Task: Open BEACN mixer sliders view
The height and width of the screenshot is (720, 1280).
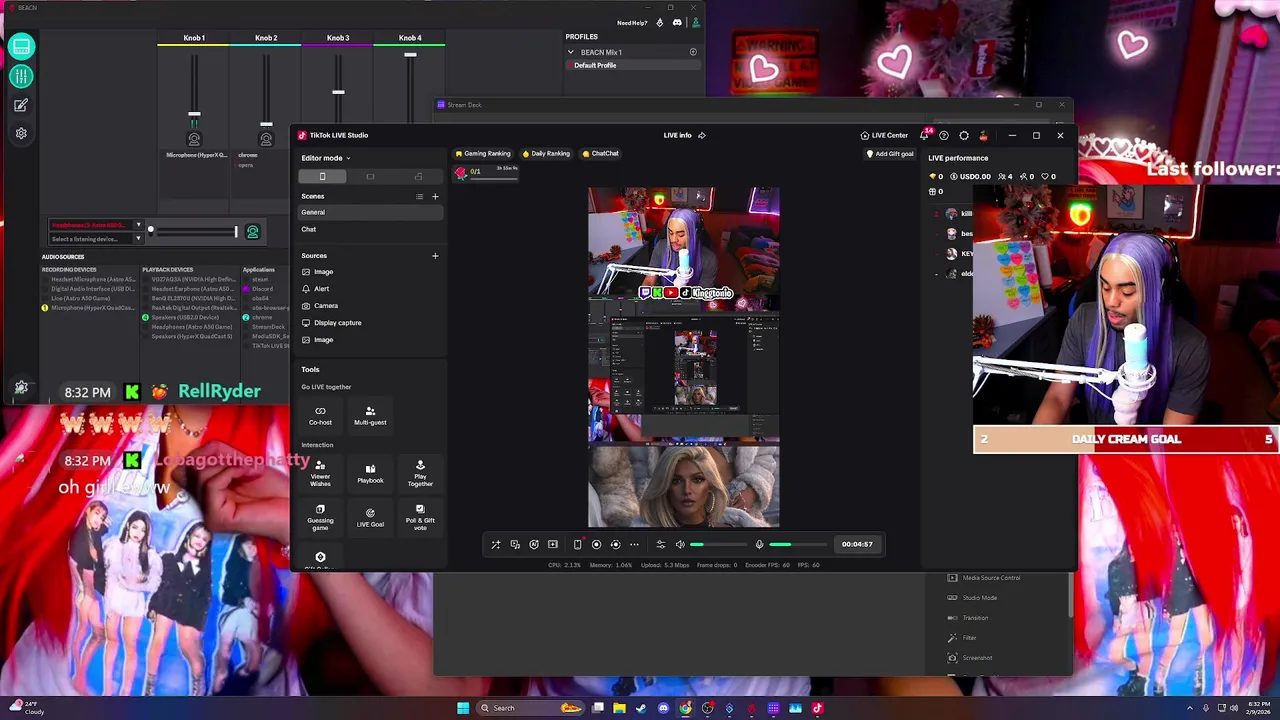Action: coord(21,76)
